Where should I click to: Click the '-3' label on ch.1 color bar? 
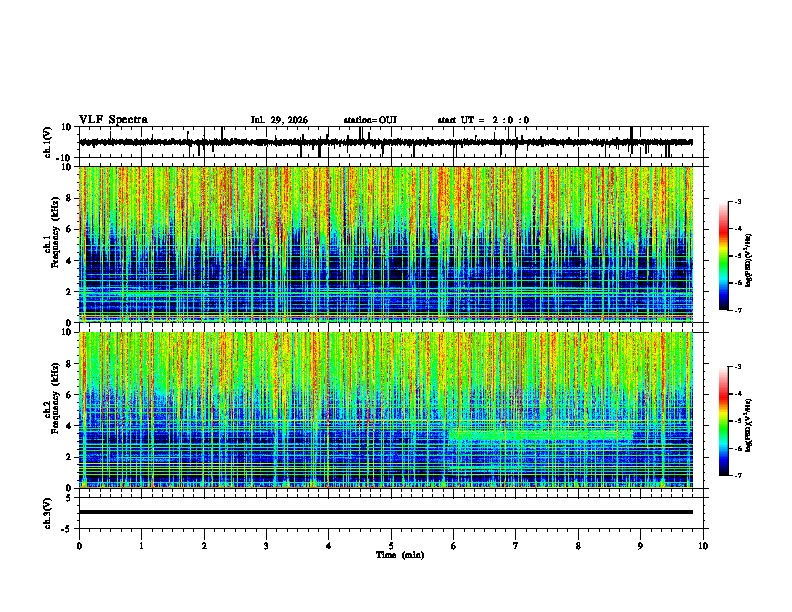click(737, 202)
